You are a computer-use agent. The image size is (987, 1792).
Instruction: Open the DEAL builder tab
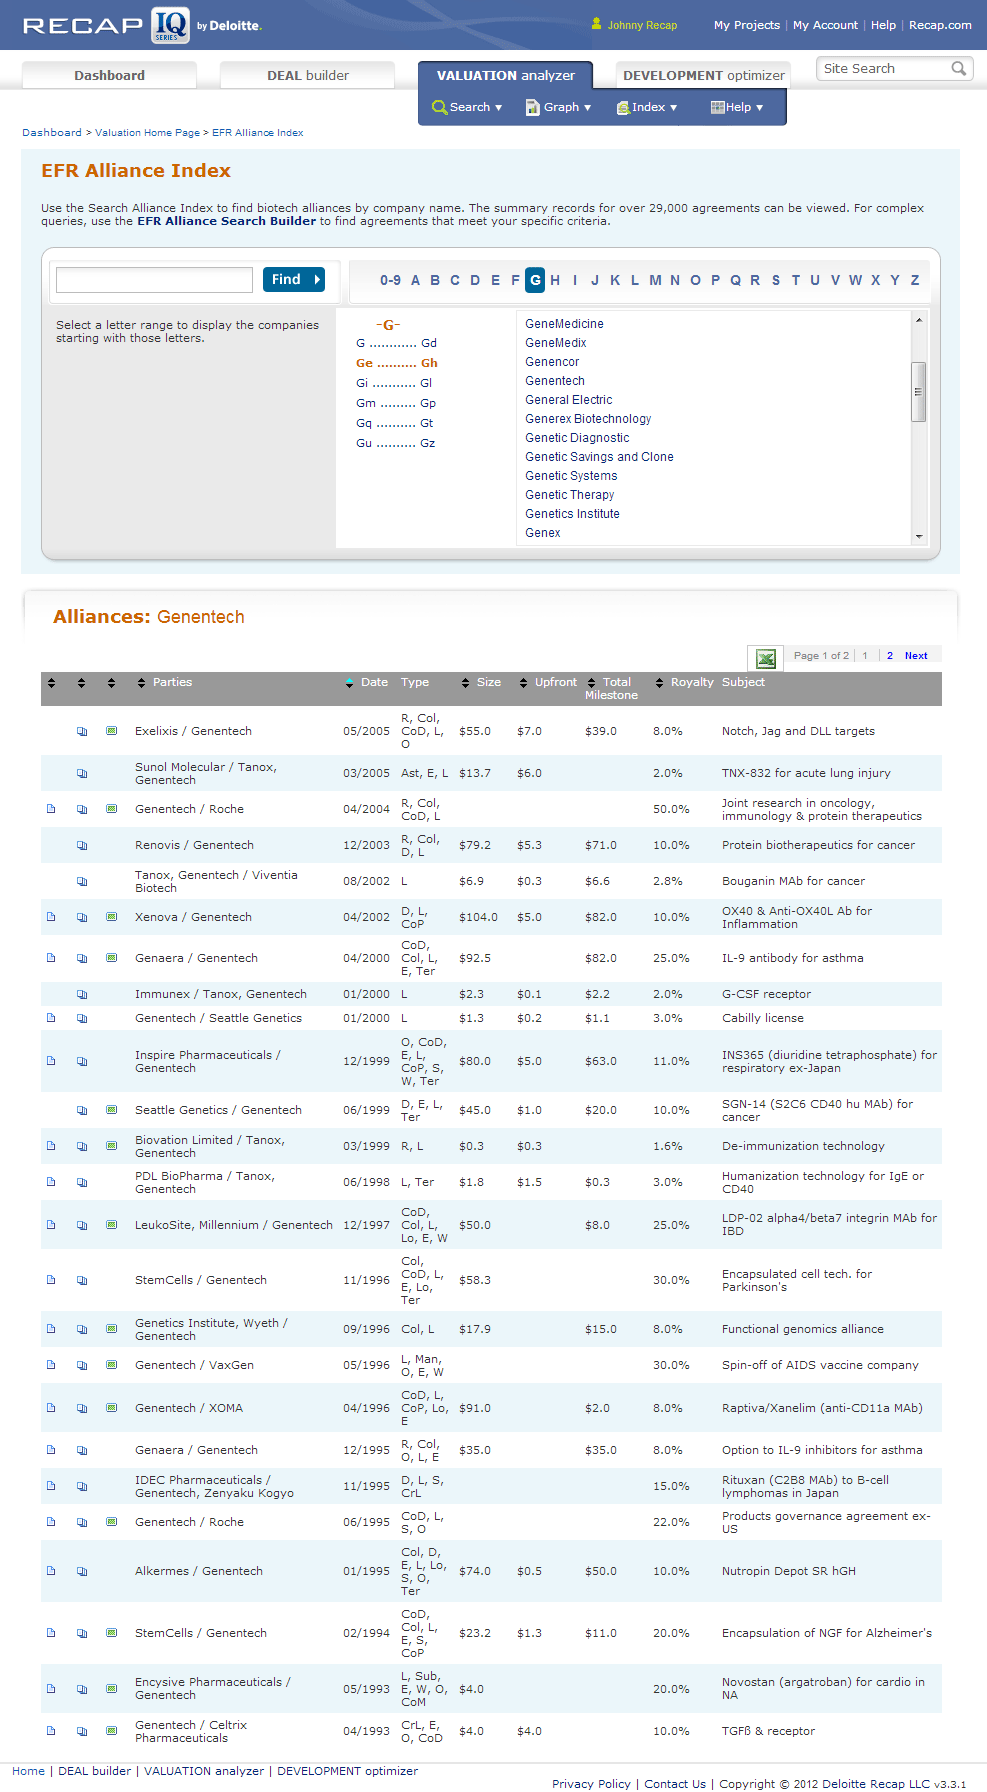[x=307, y=75]
